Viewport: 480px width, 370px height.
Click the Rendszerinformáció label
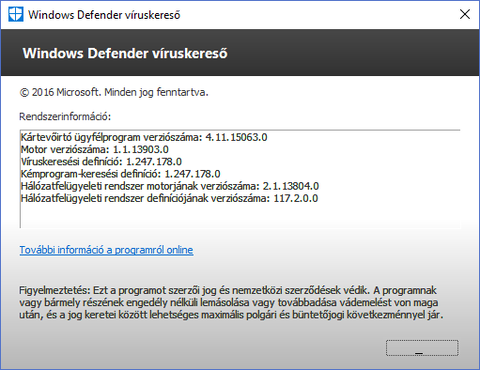65,117
